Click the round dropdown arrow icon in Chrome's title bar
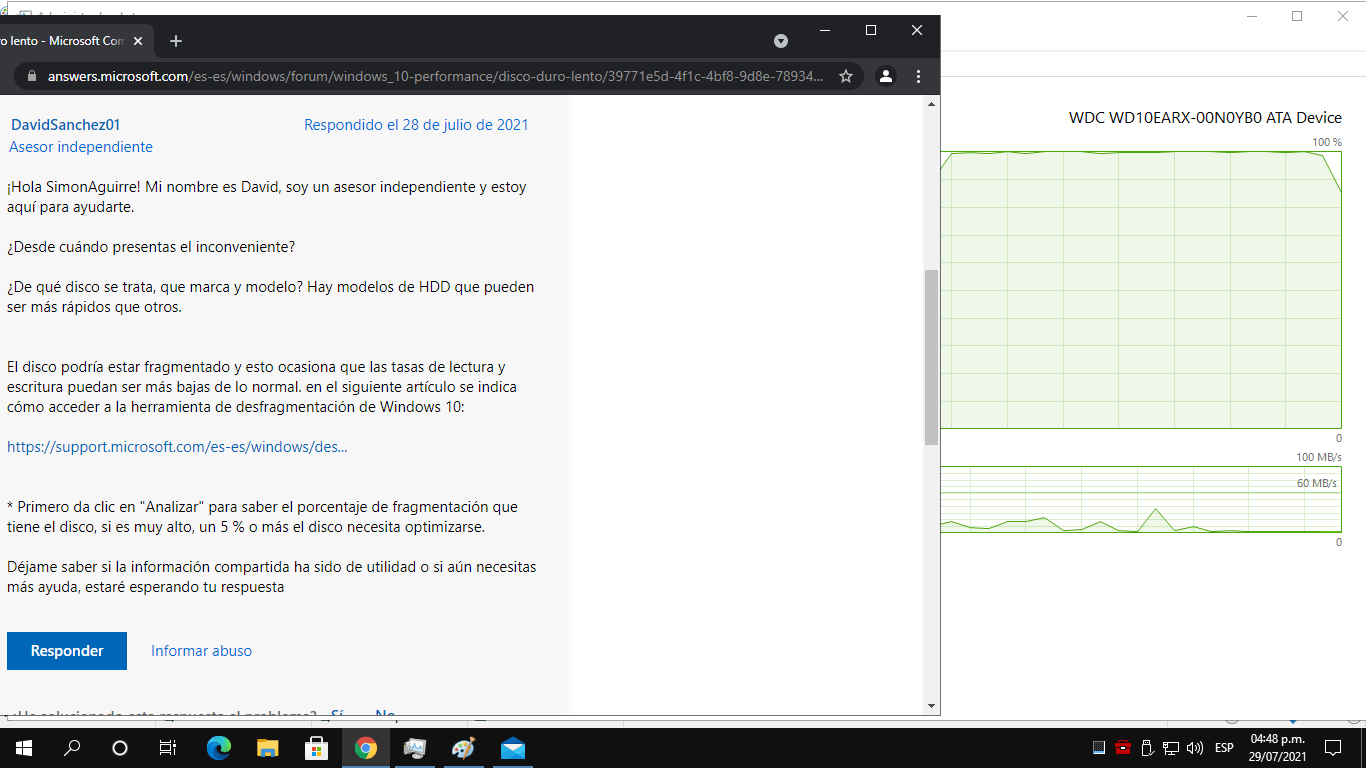1366x768 pixels. tap(781, 41)
